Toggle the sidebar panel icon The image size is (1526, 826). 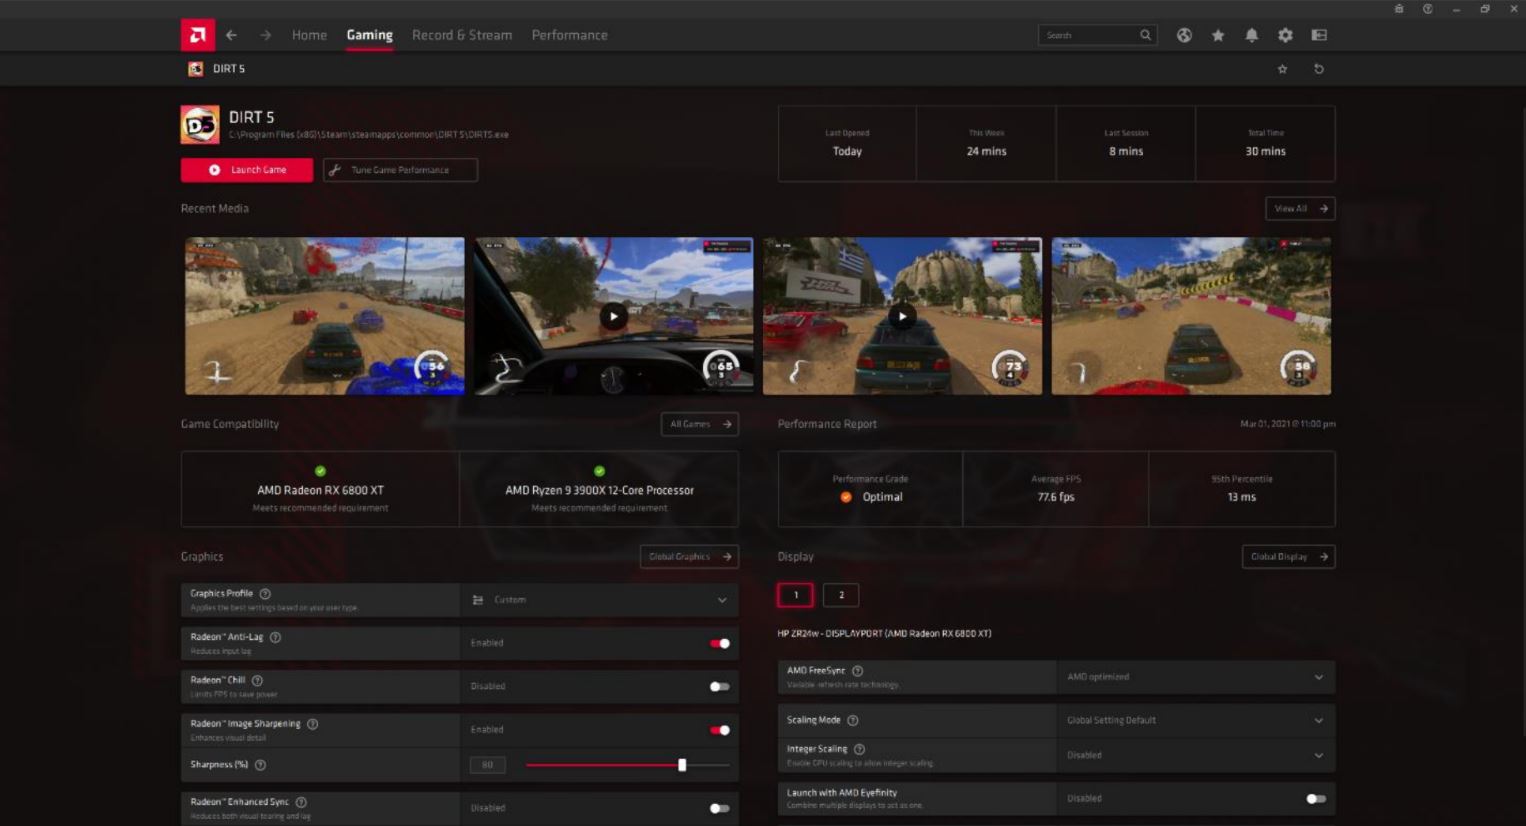[x=1319, y=35]
